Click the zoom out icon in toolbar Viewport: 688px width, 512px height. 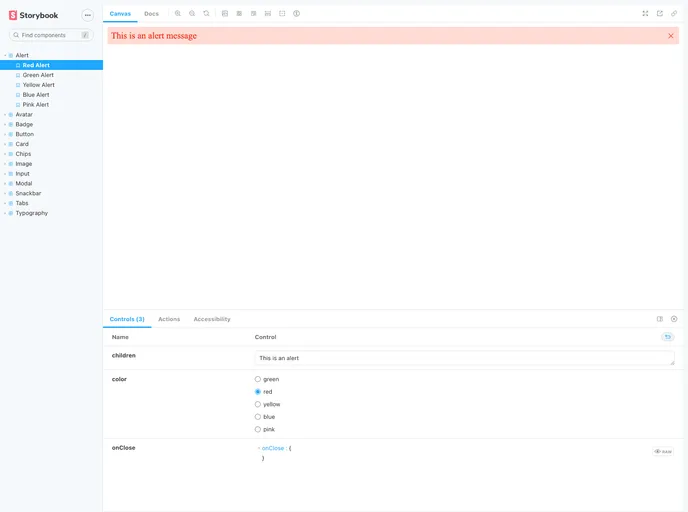click(192, 13)
